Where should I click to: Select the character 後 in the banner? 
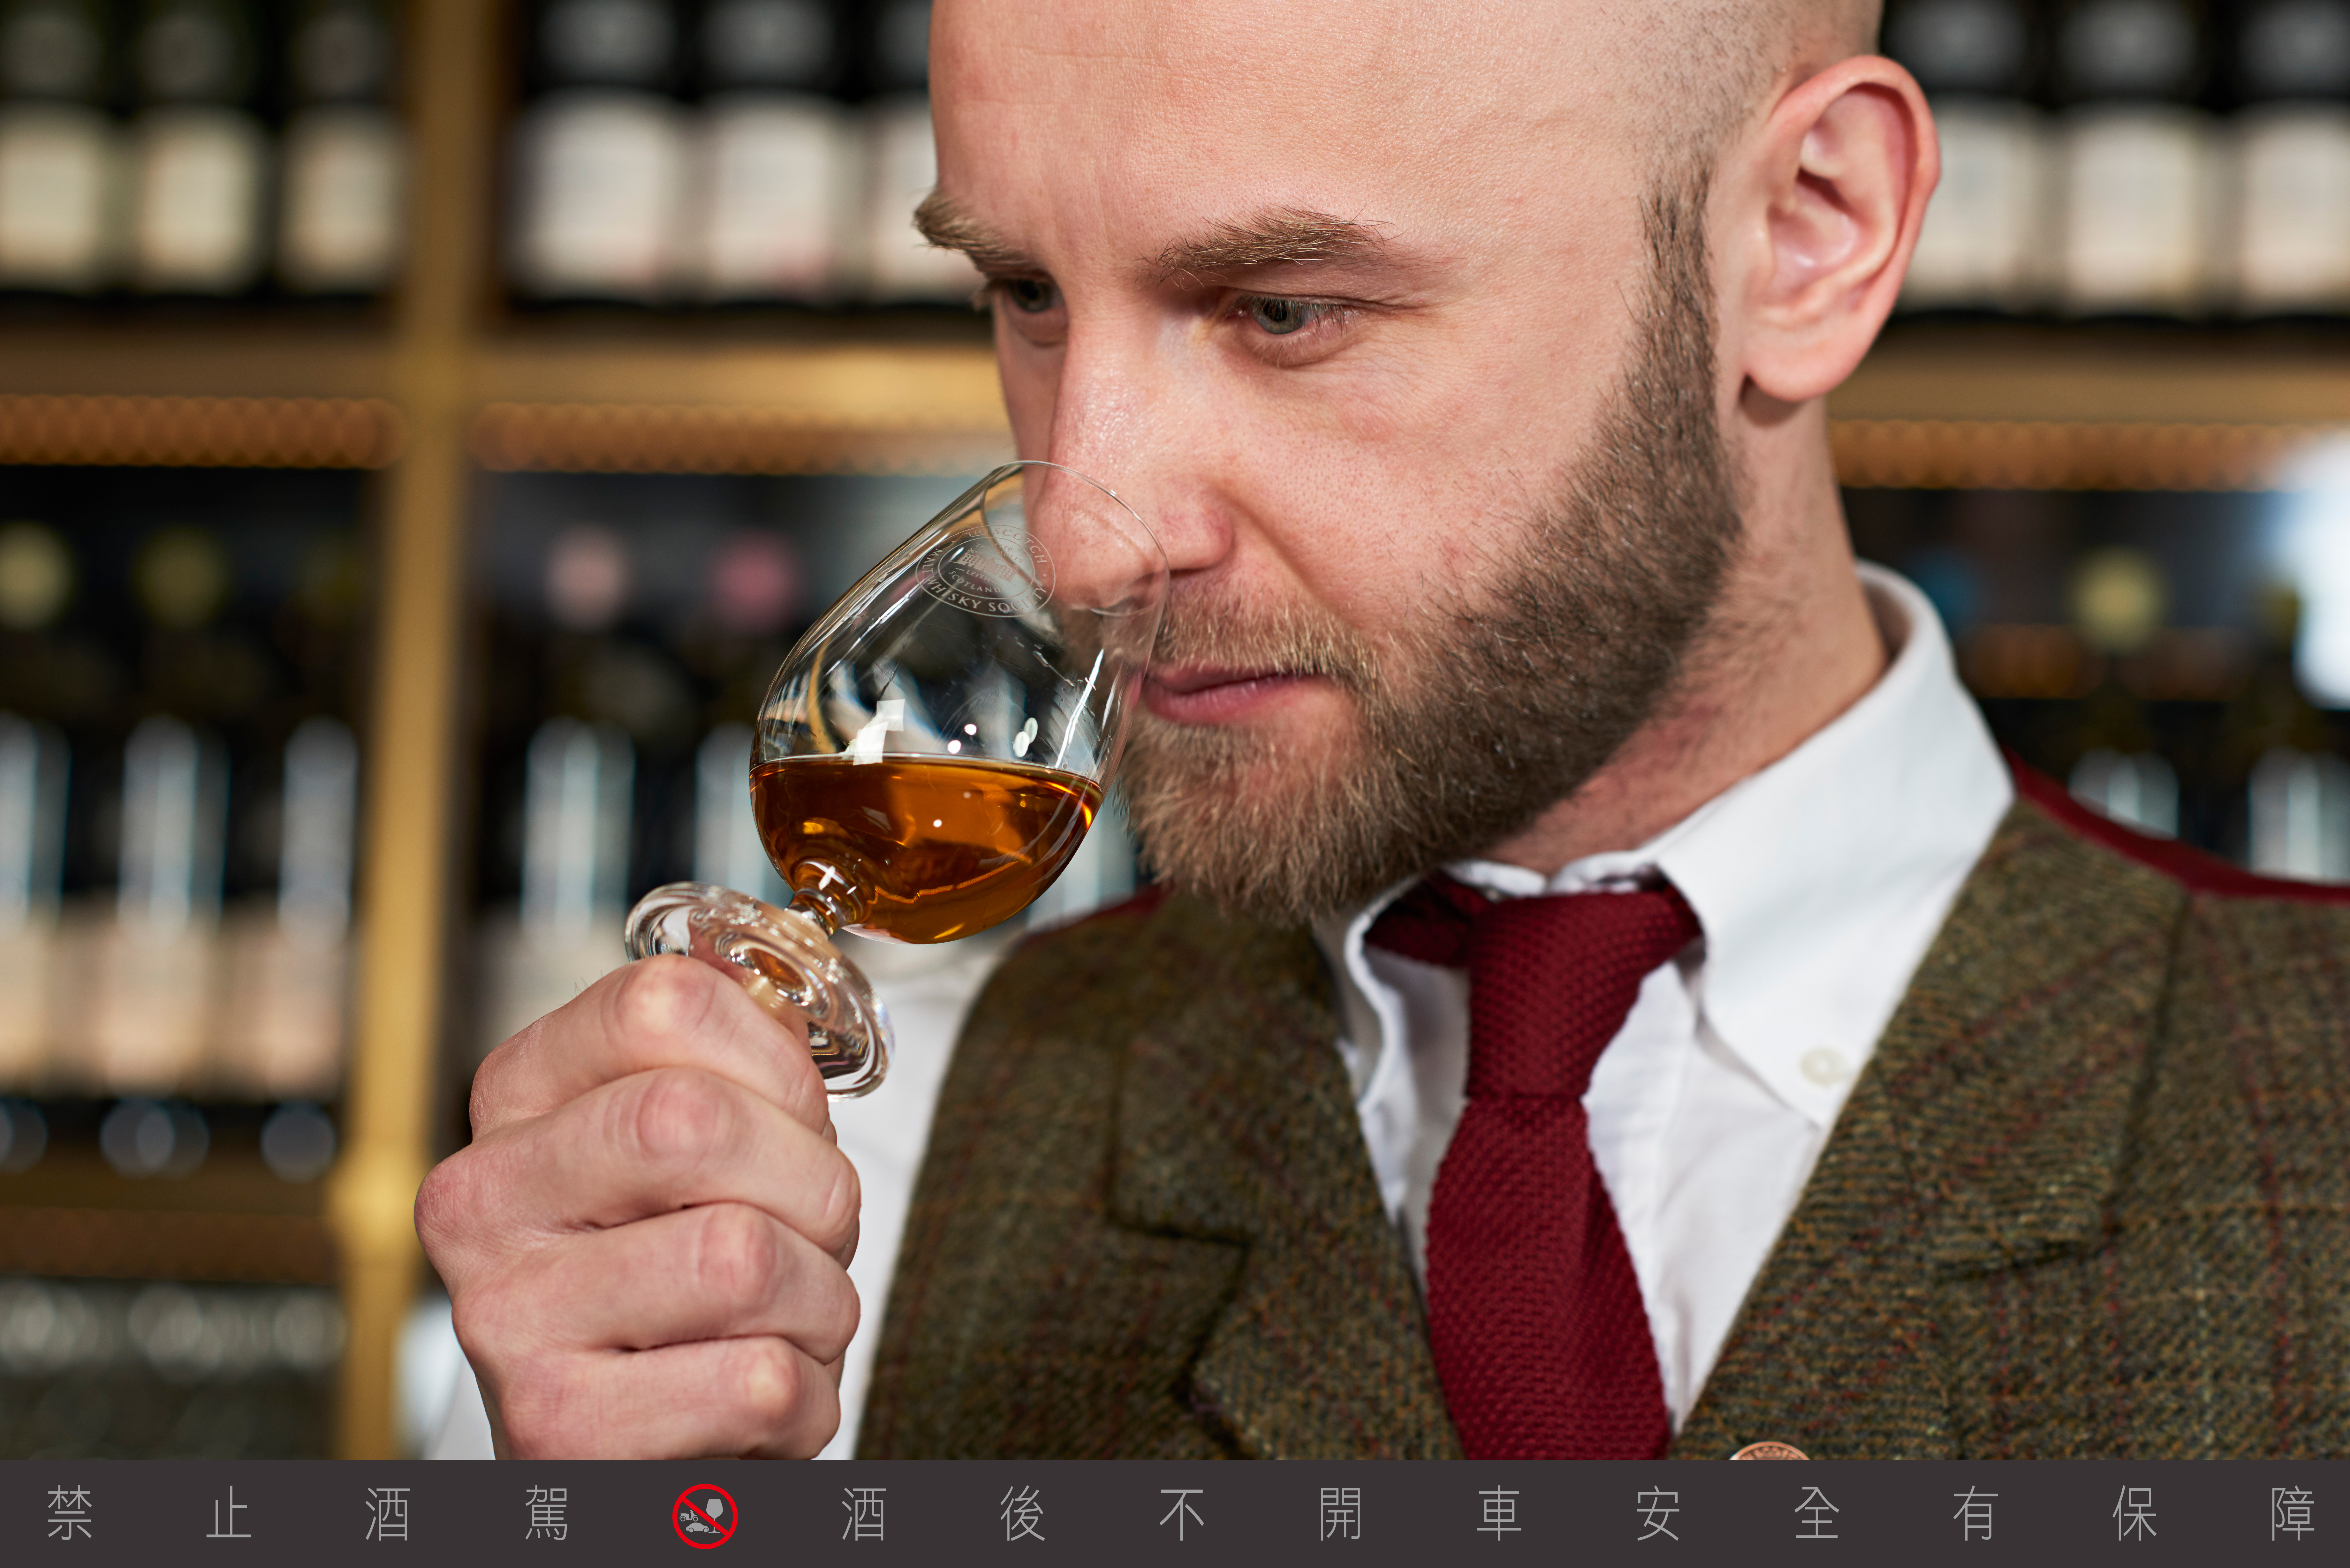(1023, 1513)
